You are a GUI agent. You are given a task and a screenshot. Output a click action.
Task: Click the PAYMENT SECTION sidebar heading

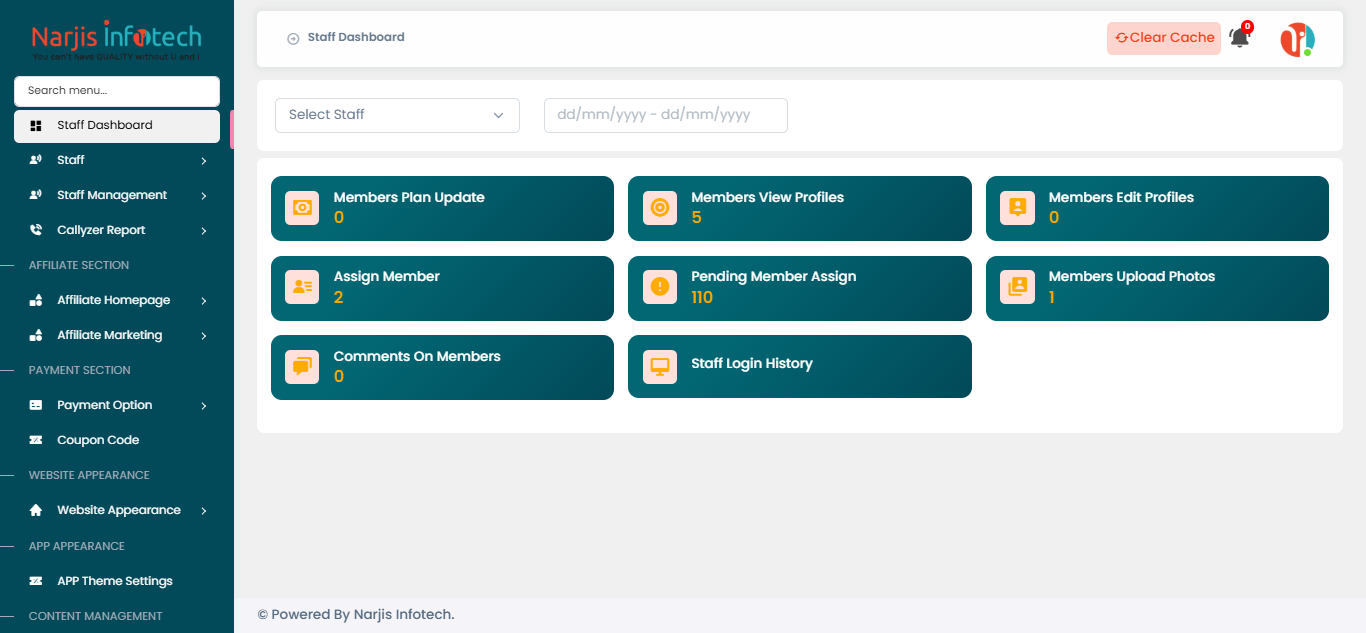coord(80,370)
